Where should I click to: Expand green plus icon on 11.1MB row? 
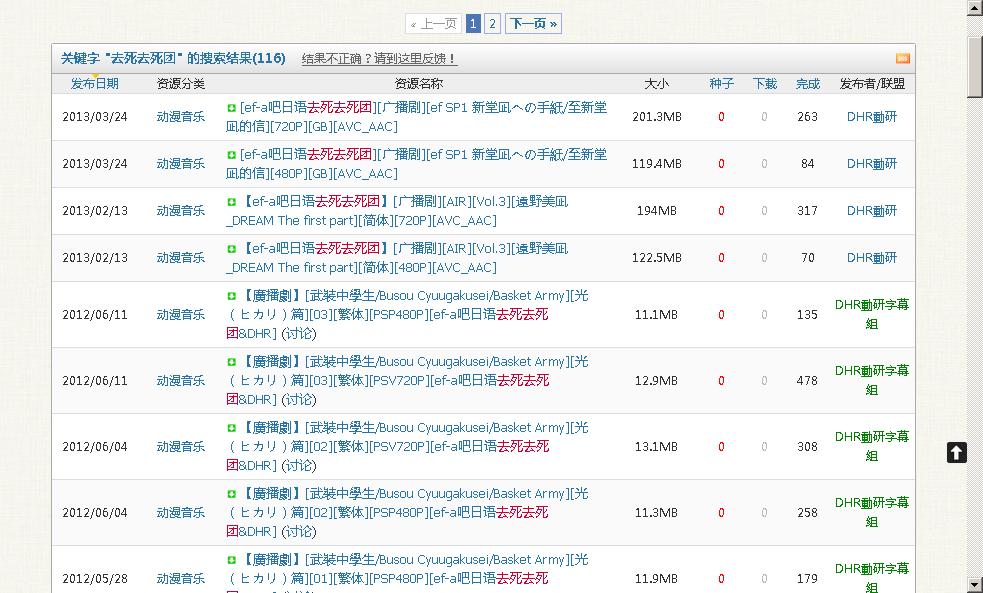231,296
